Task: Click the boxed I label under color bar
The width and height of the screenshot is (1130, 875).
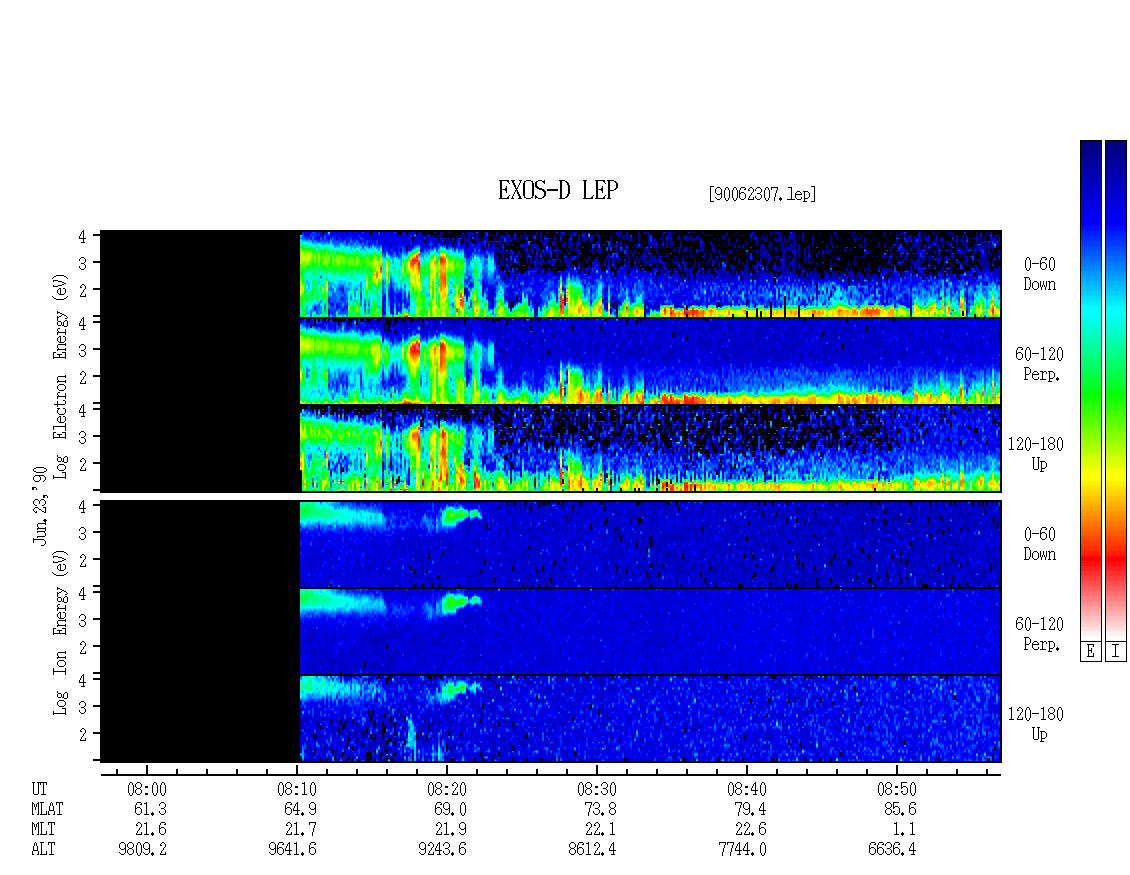Action: [1116, 651]
